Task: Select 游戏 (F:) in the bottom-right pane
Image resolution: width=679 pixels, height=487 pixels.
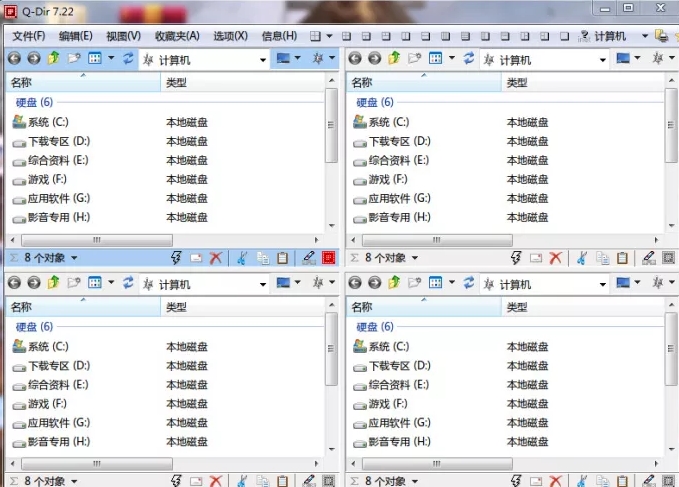Action: click(380, 404)
